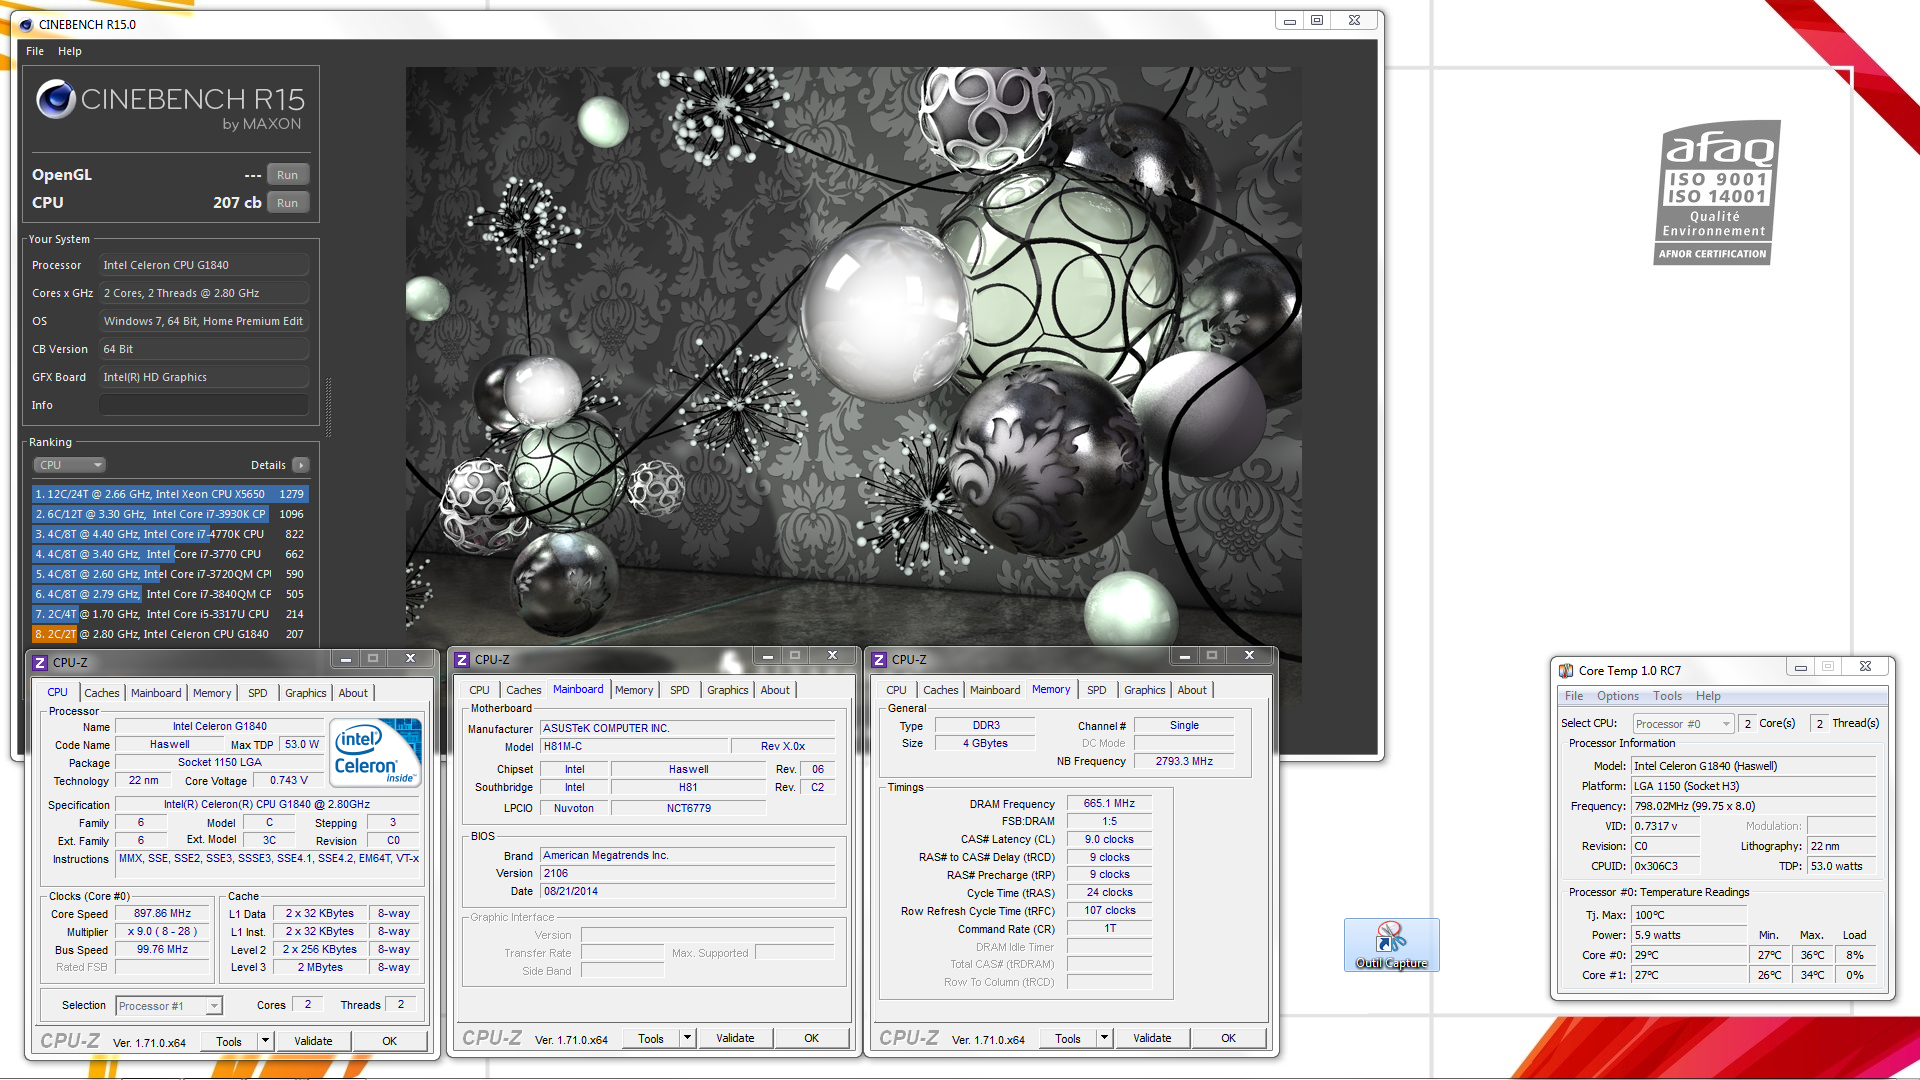The height and width of the screenshot is (1080, 1920).
Task: Click the NB Frequency value 2793.3 MHz
Action: 1184,761
